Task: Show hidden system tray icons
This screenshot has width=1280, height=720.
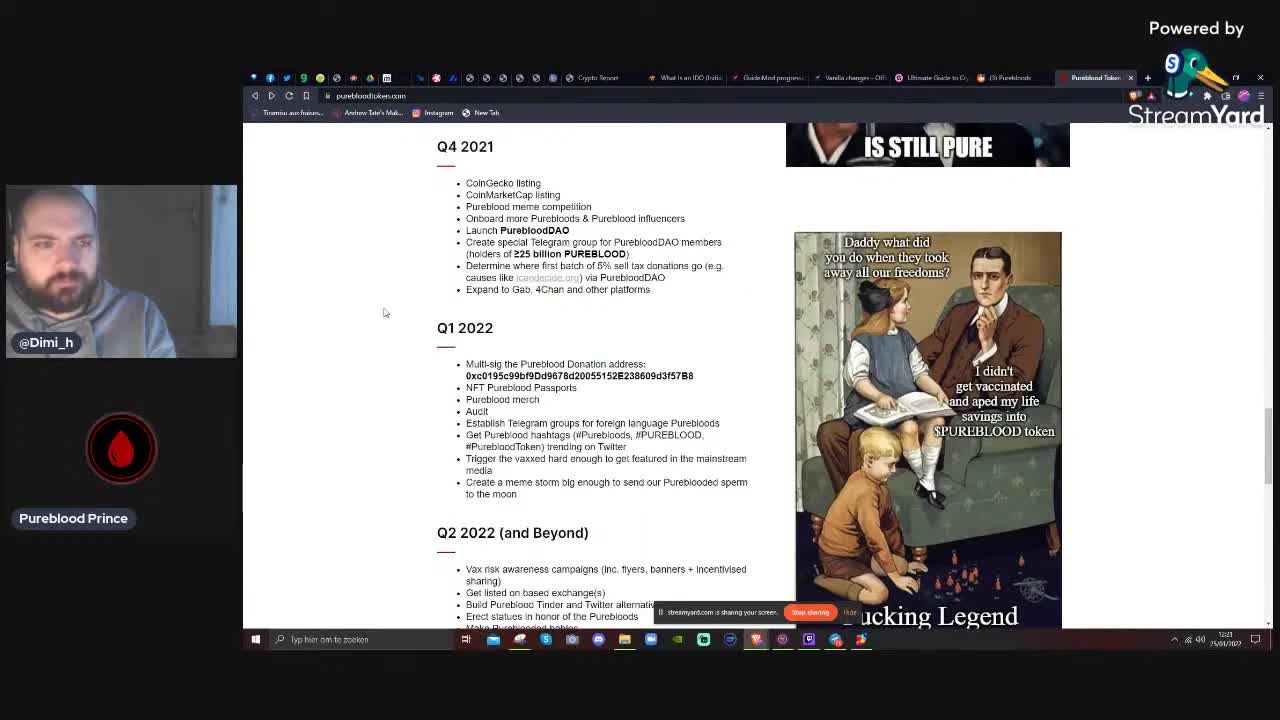Action: pyautogui.click(x=1175, y=640)
